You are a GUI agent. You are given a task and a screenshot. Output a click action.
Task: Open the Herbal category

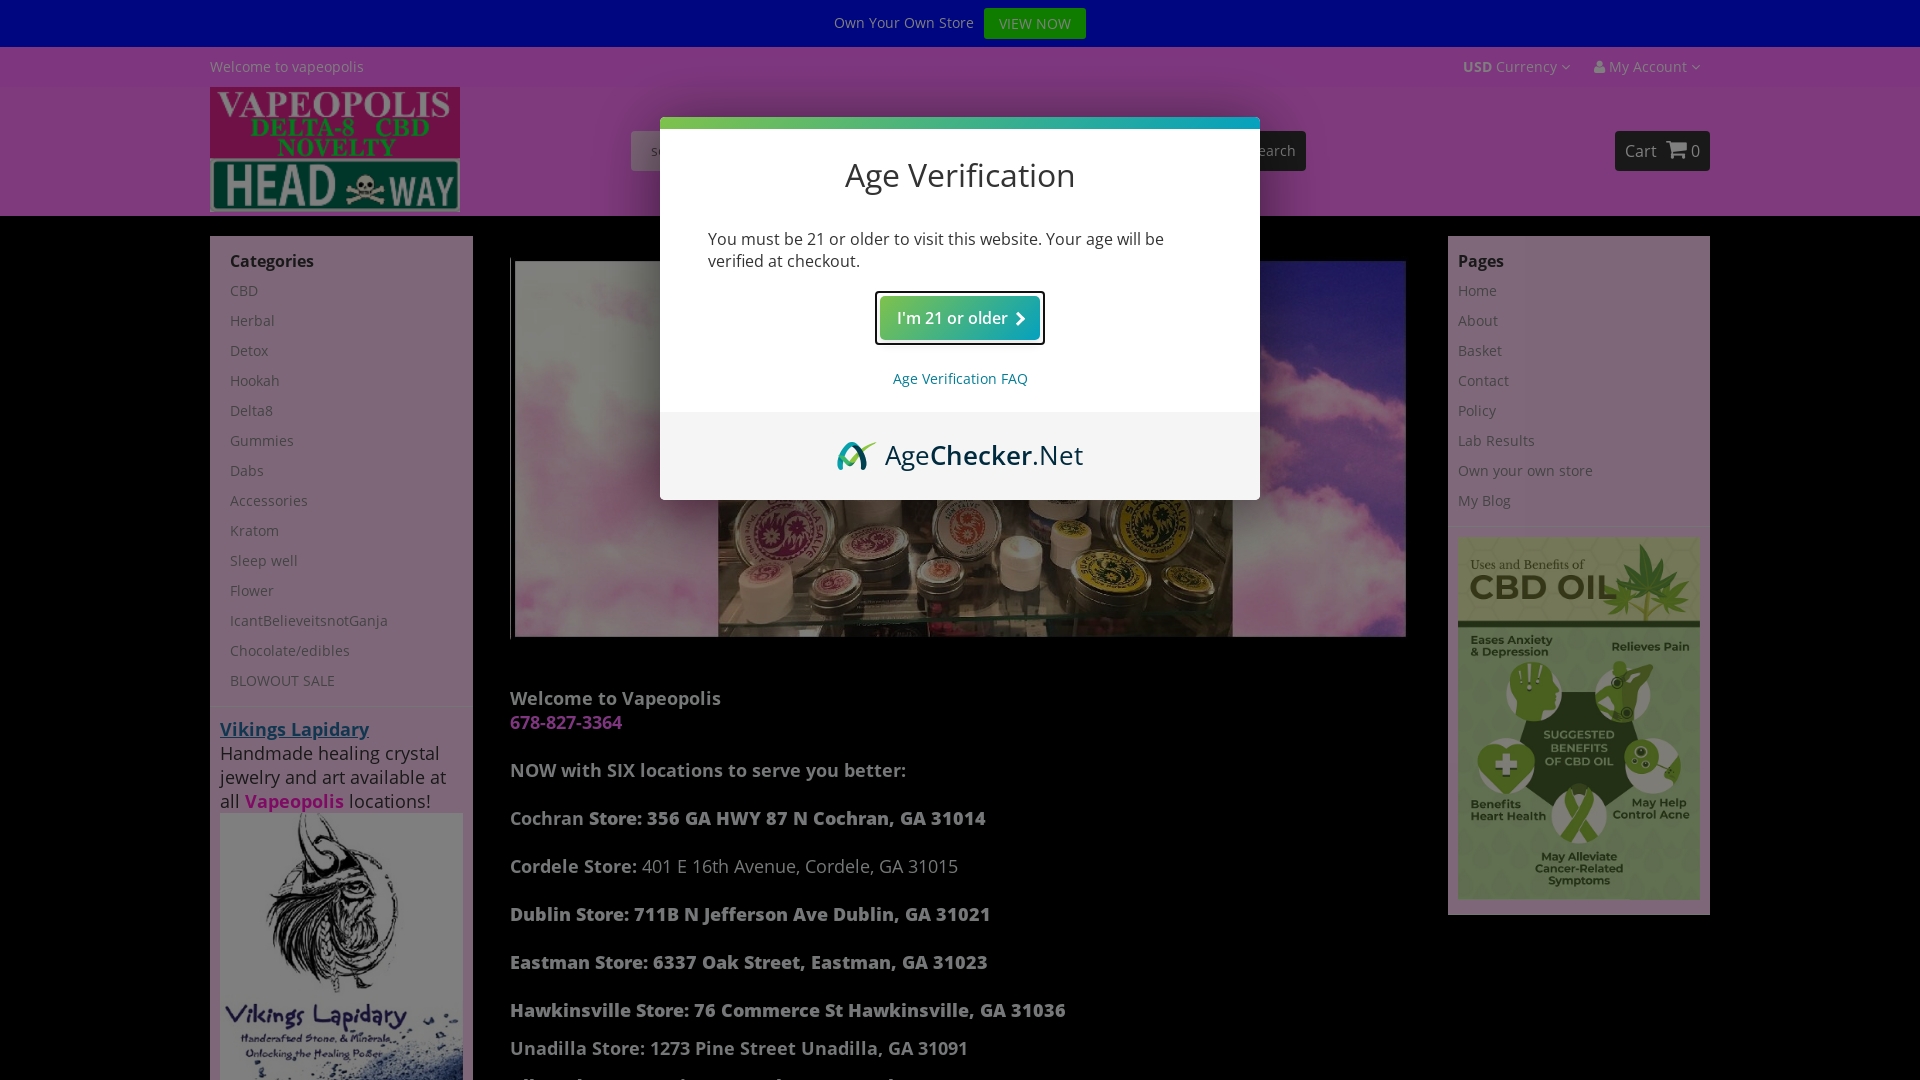click(x=252, y=321)
